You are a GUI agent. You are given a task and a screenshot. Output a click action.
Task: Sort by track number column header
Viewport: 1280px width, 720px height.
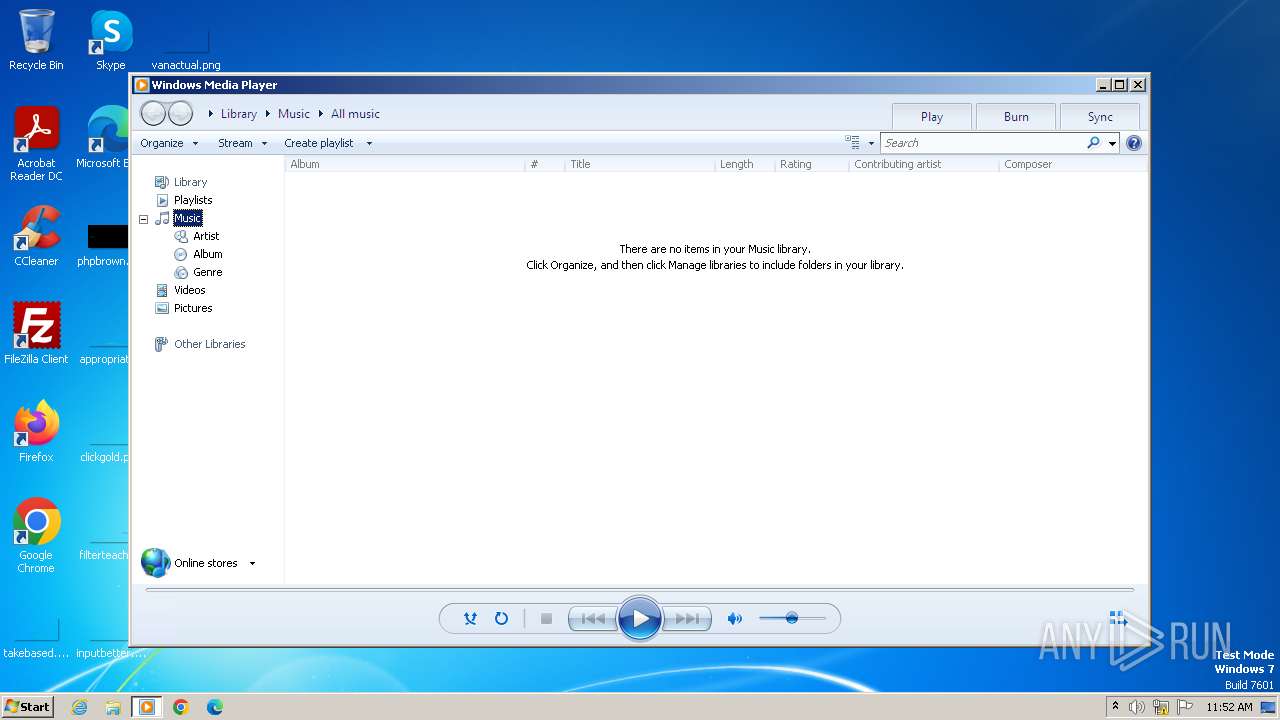544,164
